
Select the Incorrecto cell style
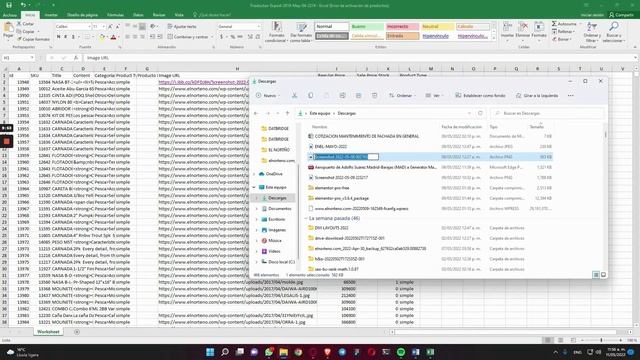[402, 27]
